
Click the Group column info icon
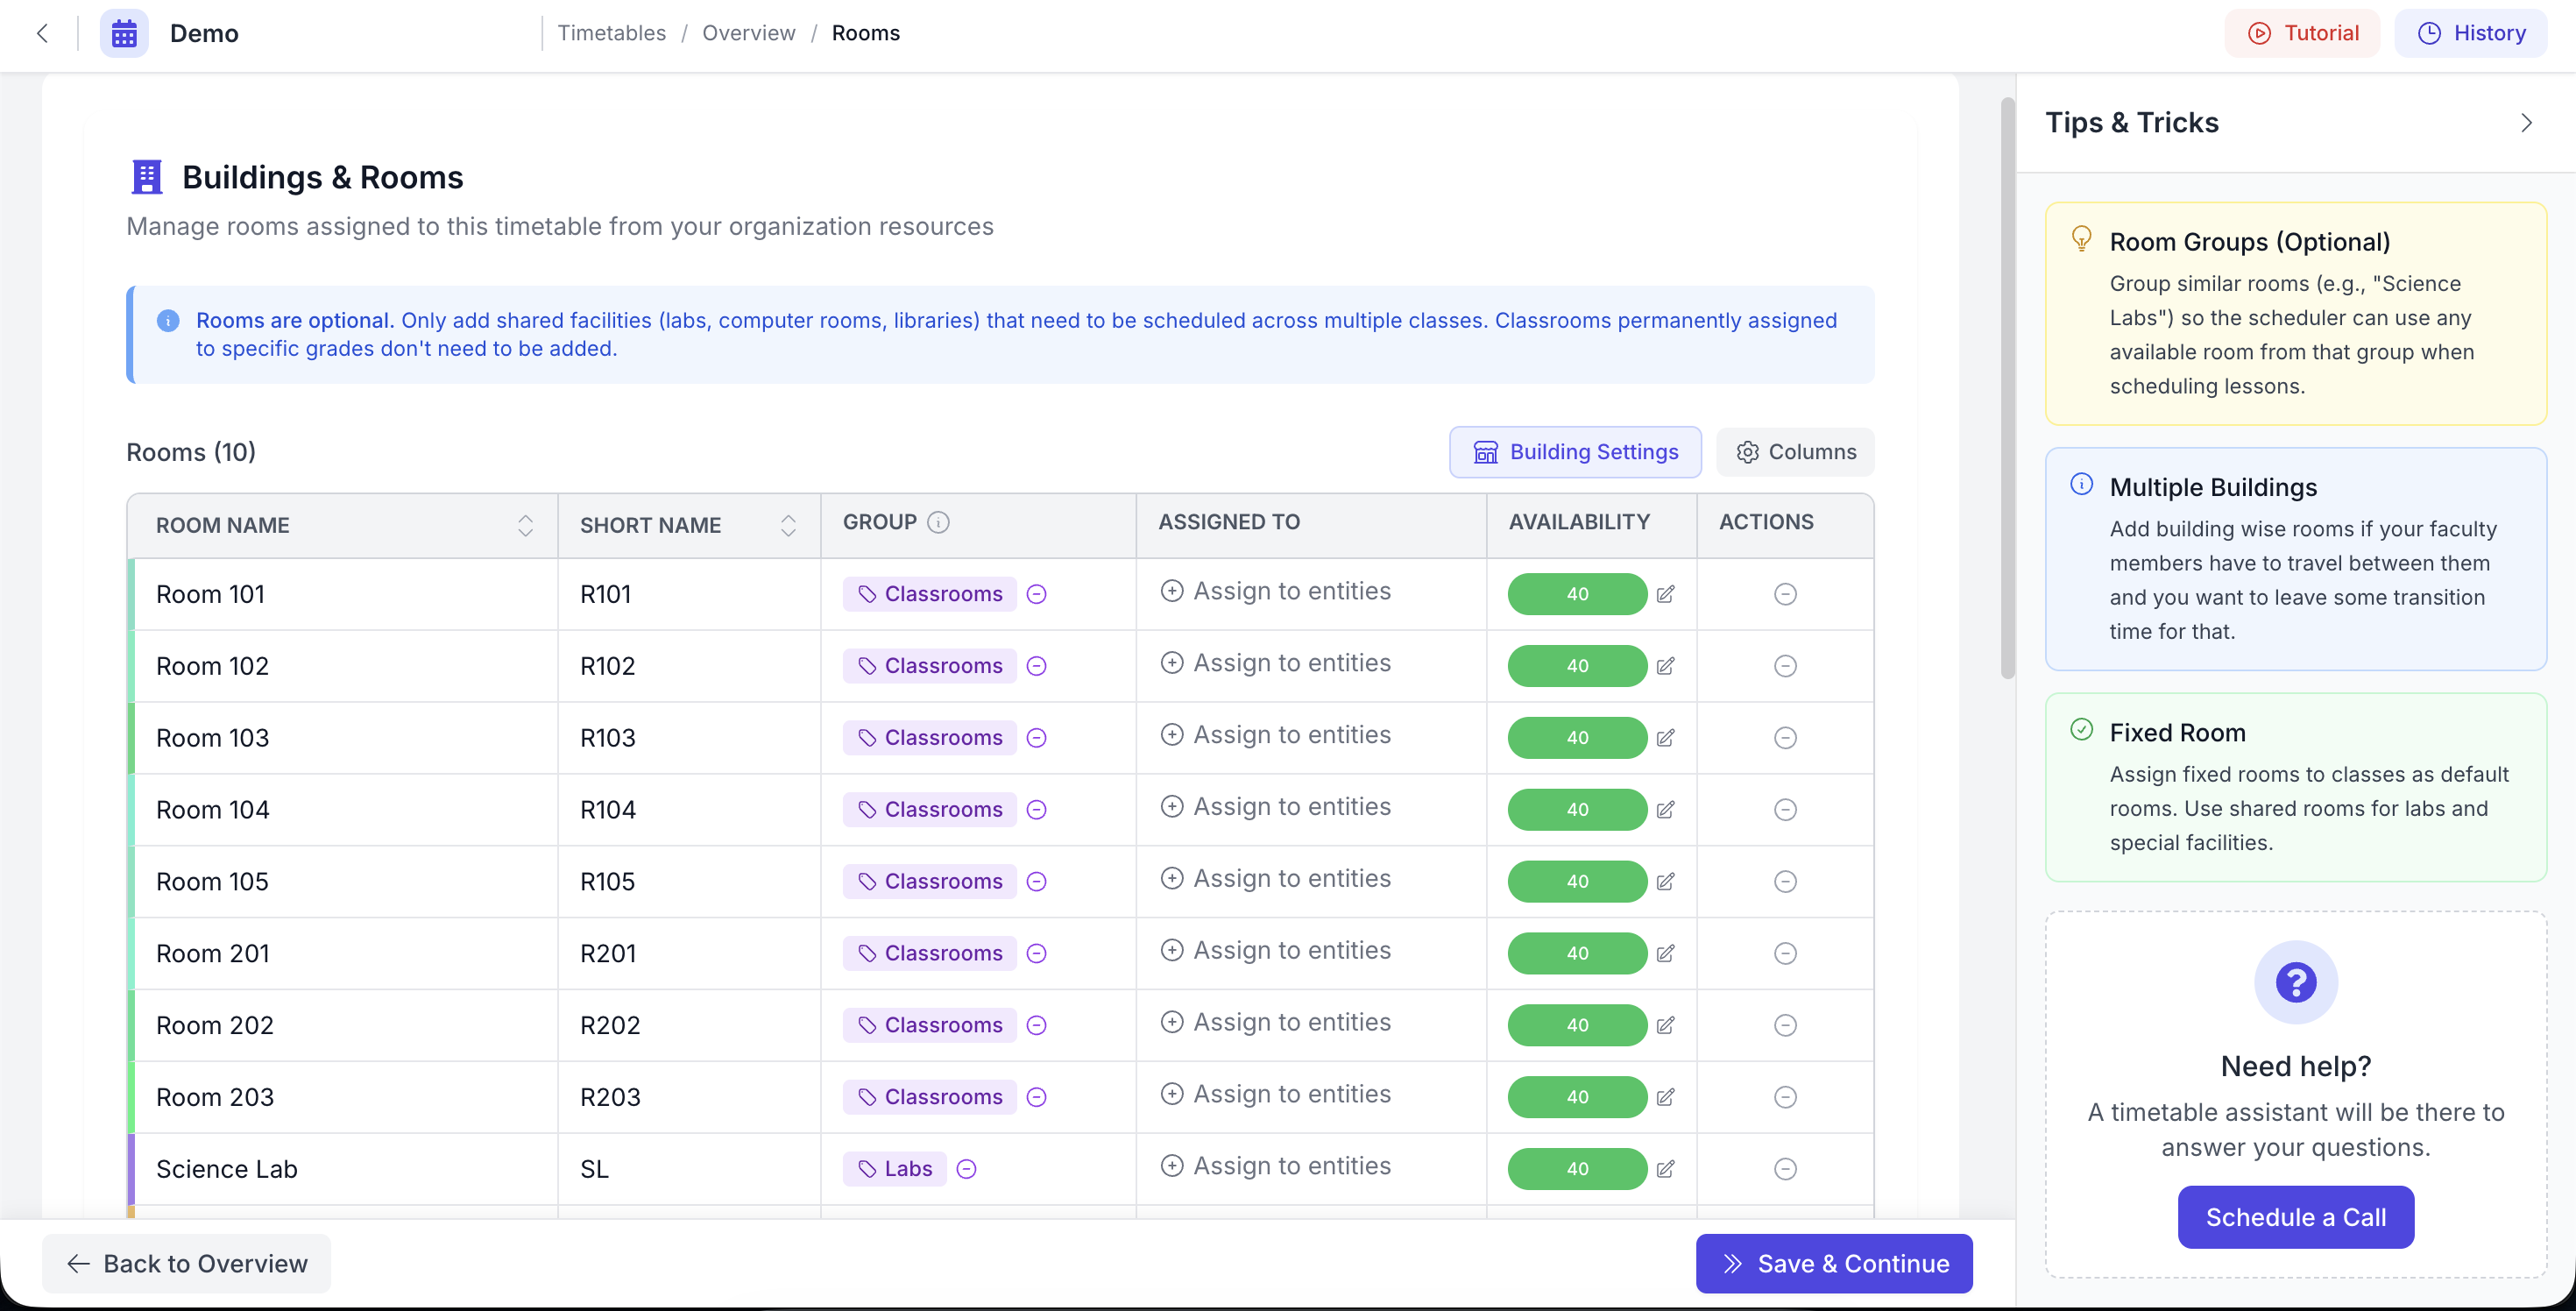tap(938, 522)
